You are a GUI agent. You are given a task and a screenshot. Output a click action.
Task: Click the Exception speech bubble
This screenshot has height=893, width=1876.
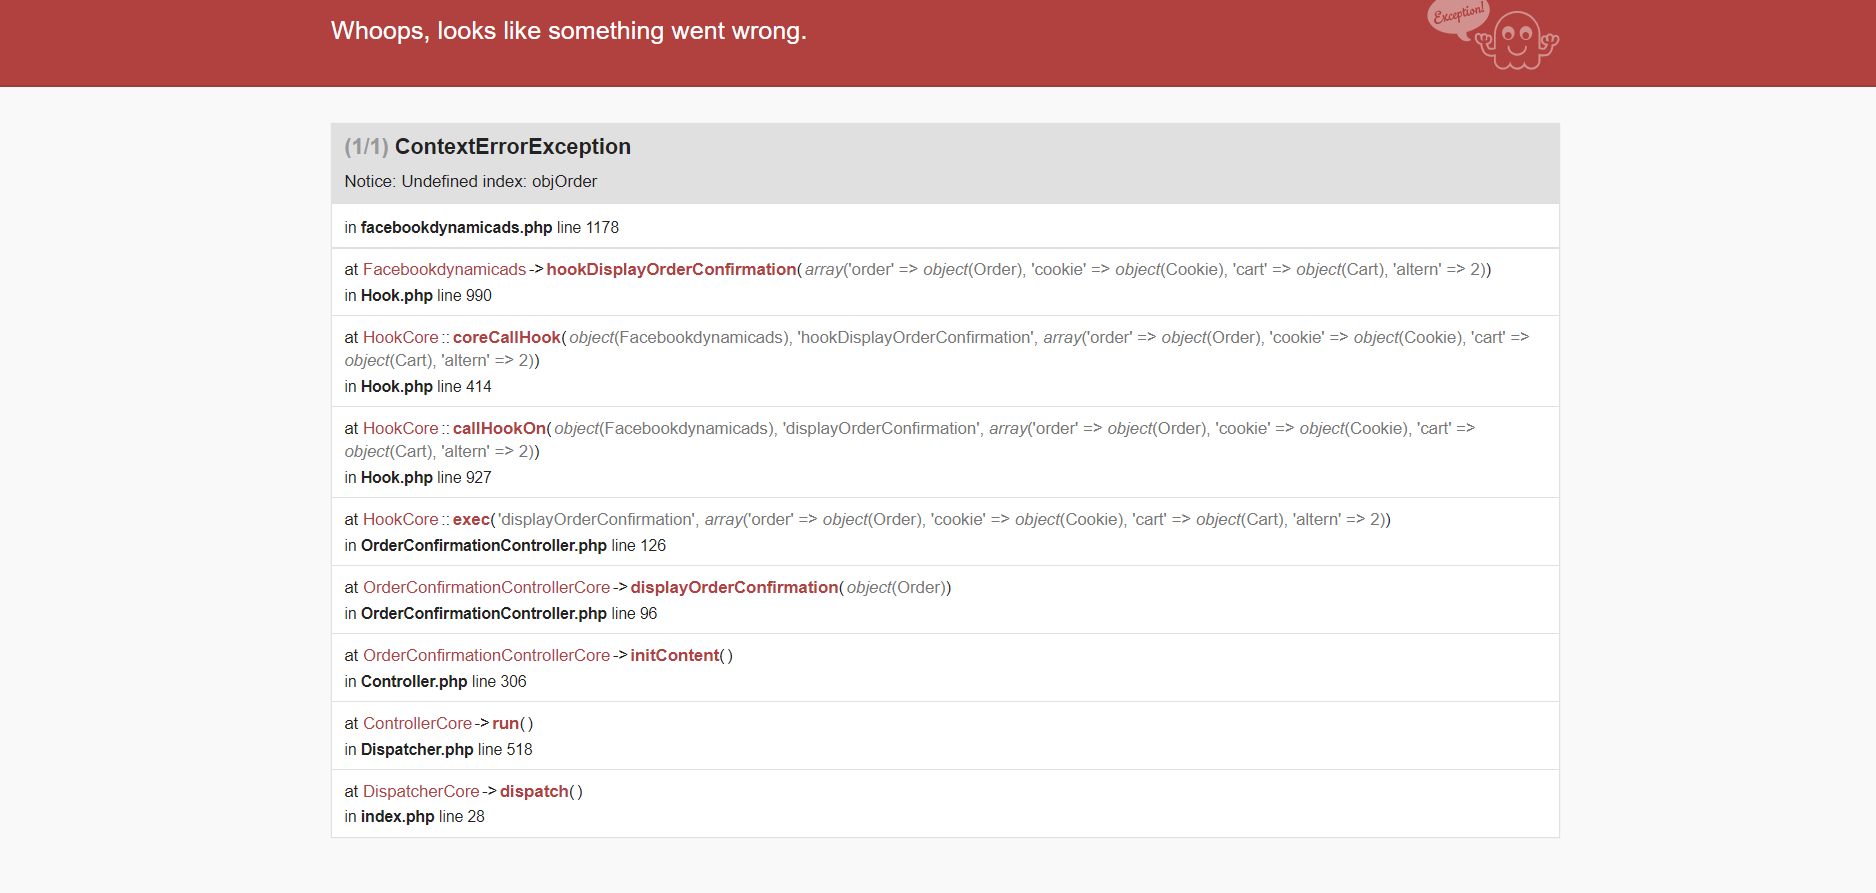(x=1458, y=16)
